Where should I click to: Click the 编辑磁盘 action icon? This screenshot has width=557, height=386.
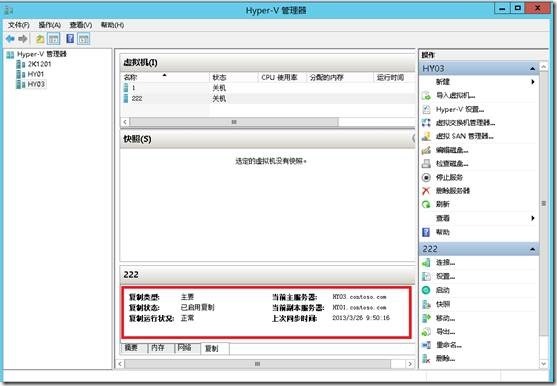(426, 150)
